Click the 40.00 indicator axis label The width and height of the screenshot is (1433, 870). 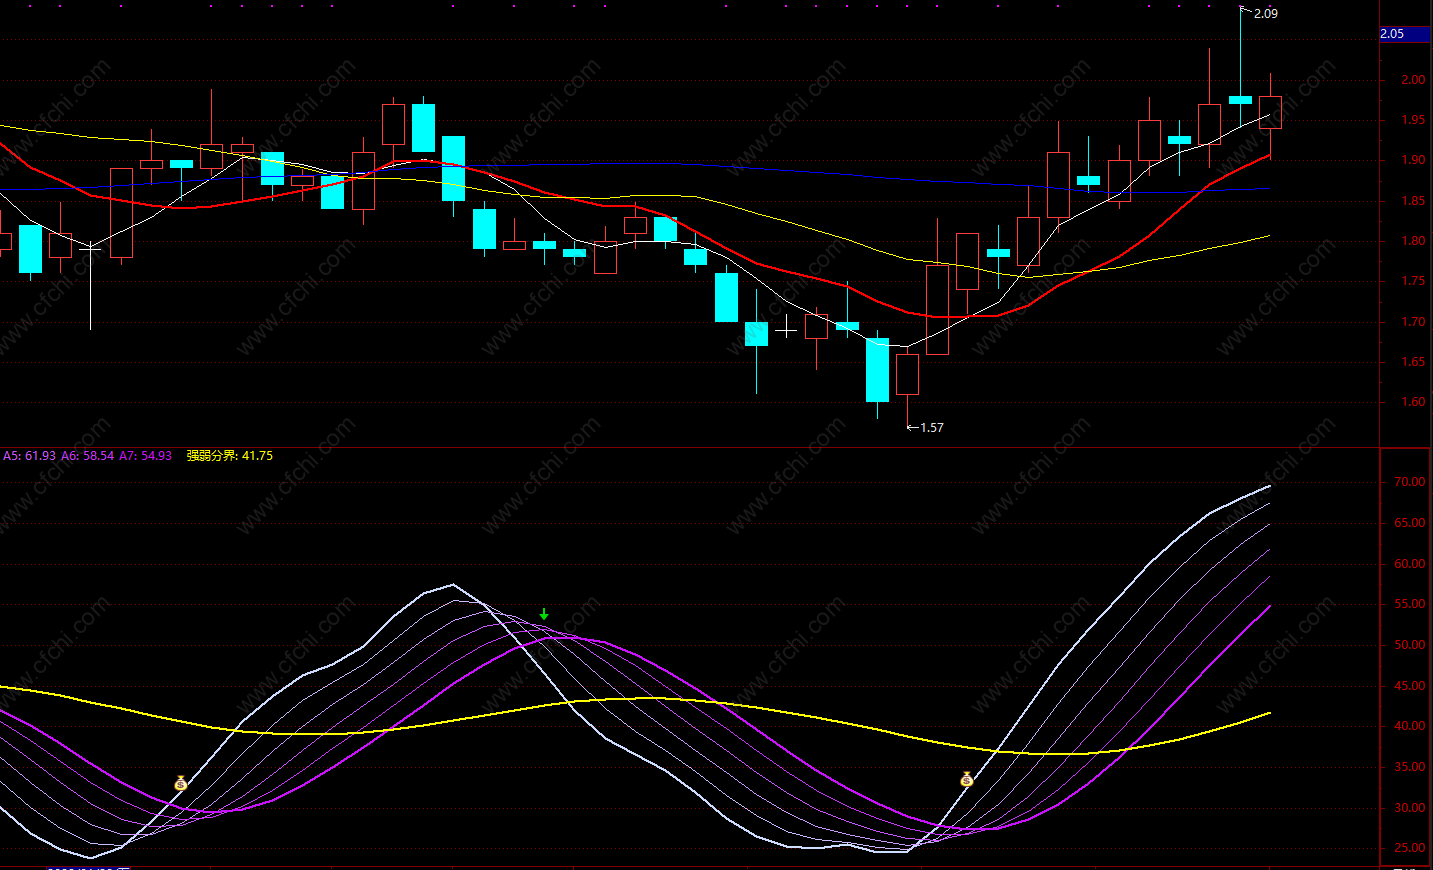click(x=1410, y=726)
